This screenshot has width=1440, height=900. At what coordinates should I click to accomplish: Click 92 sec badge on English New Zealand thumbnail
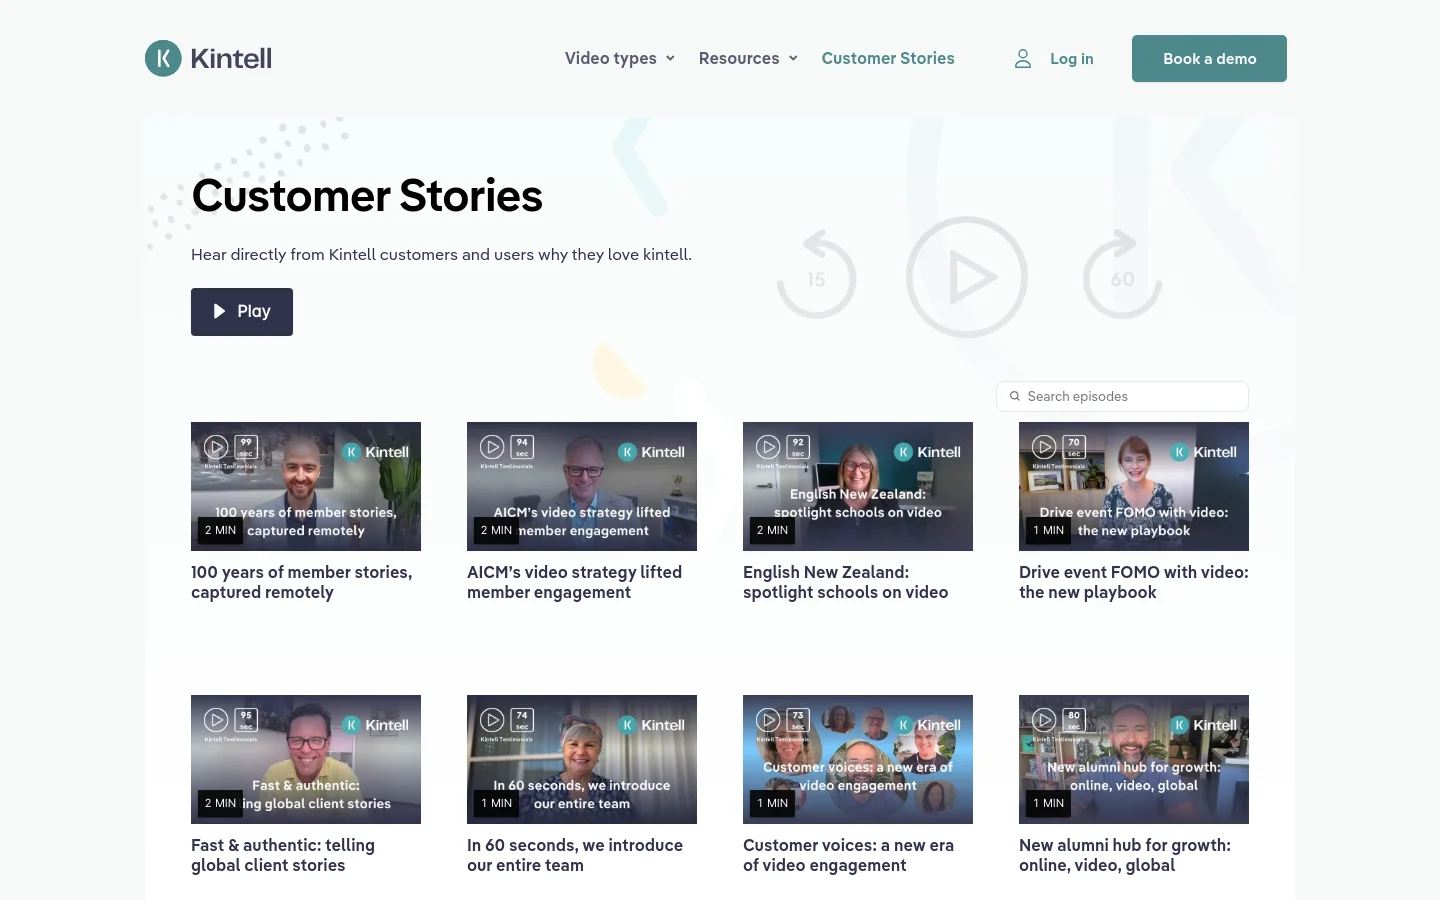pyautogui.click(x=798, y=447)
